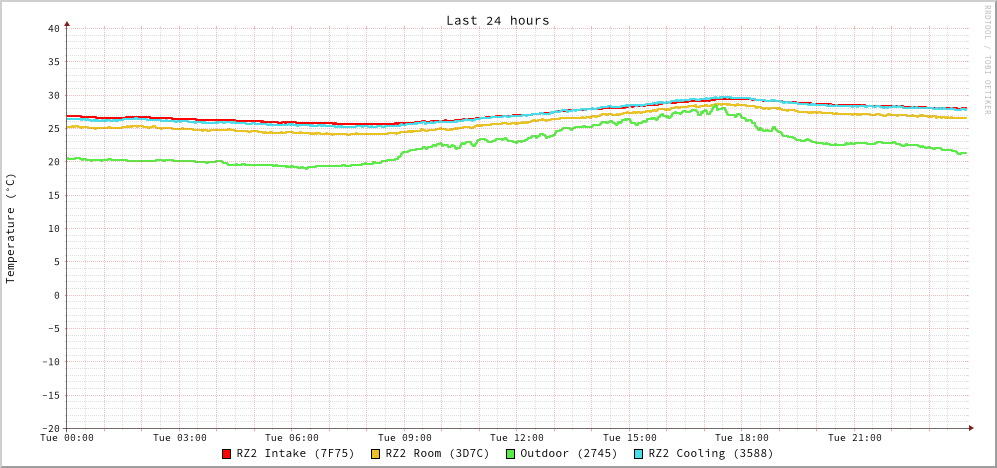Click the Temperature (°C) vertical axis label
The image size is (997, 468).
click(11, 228)
